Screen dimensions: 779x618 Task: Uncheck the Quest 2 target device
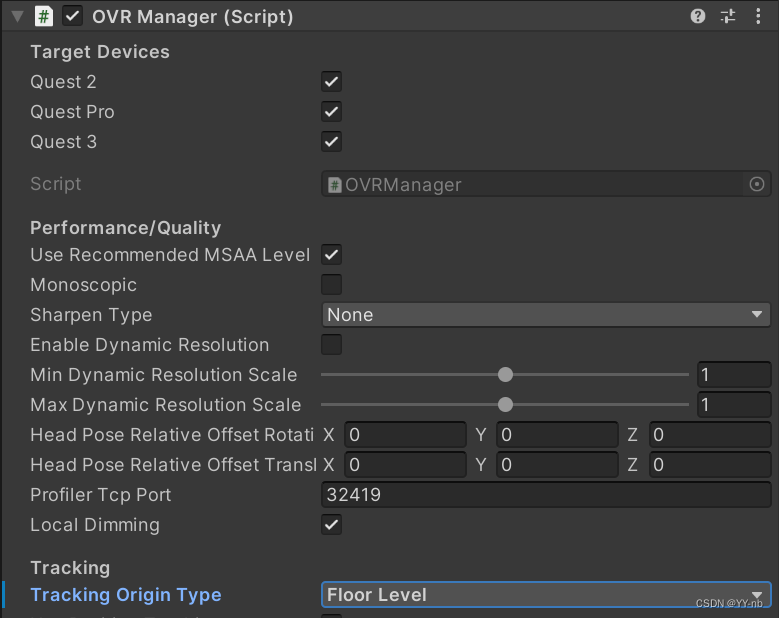click(331, 82)
